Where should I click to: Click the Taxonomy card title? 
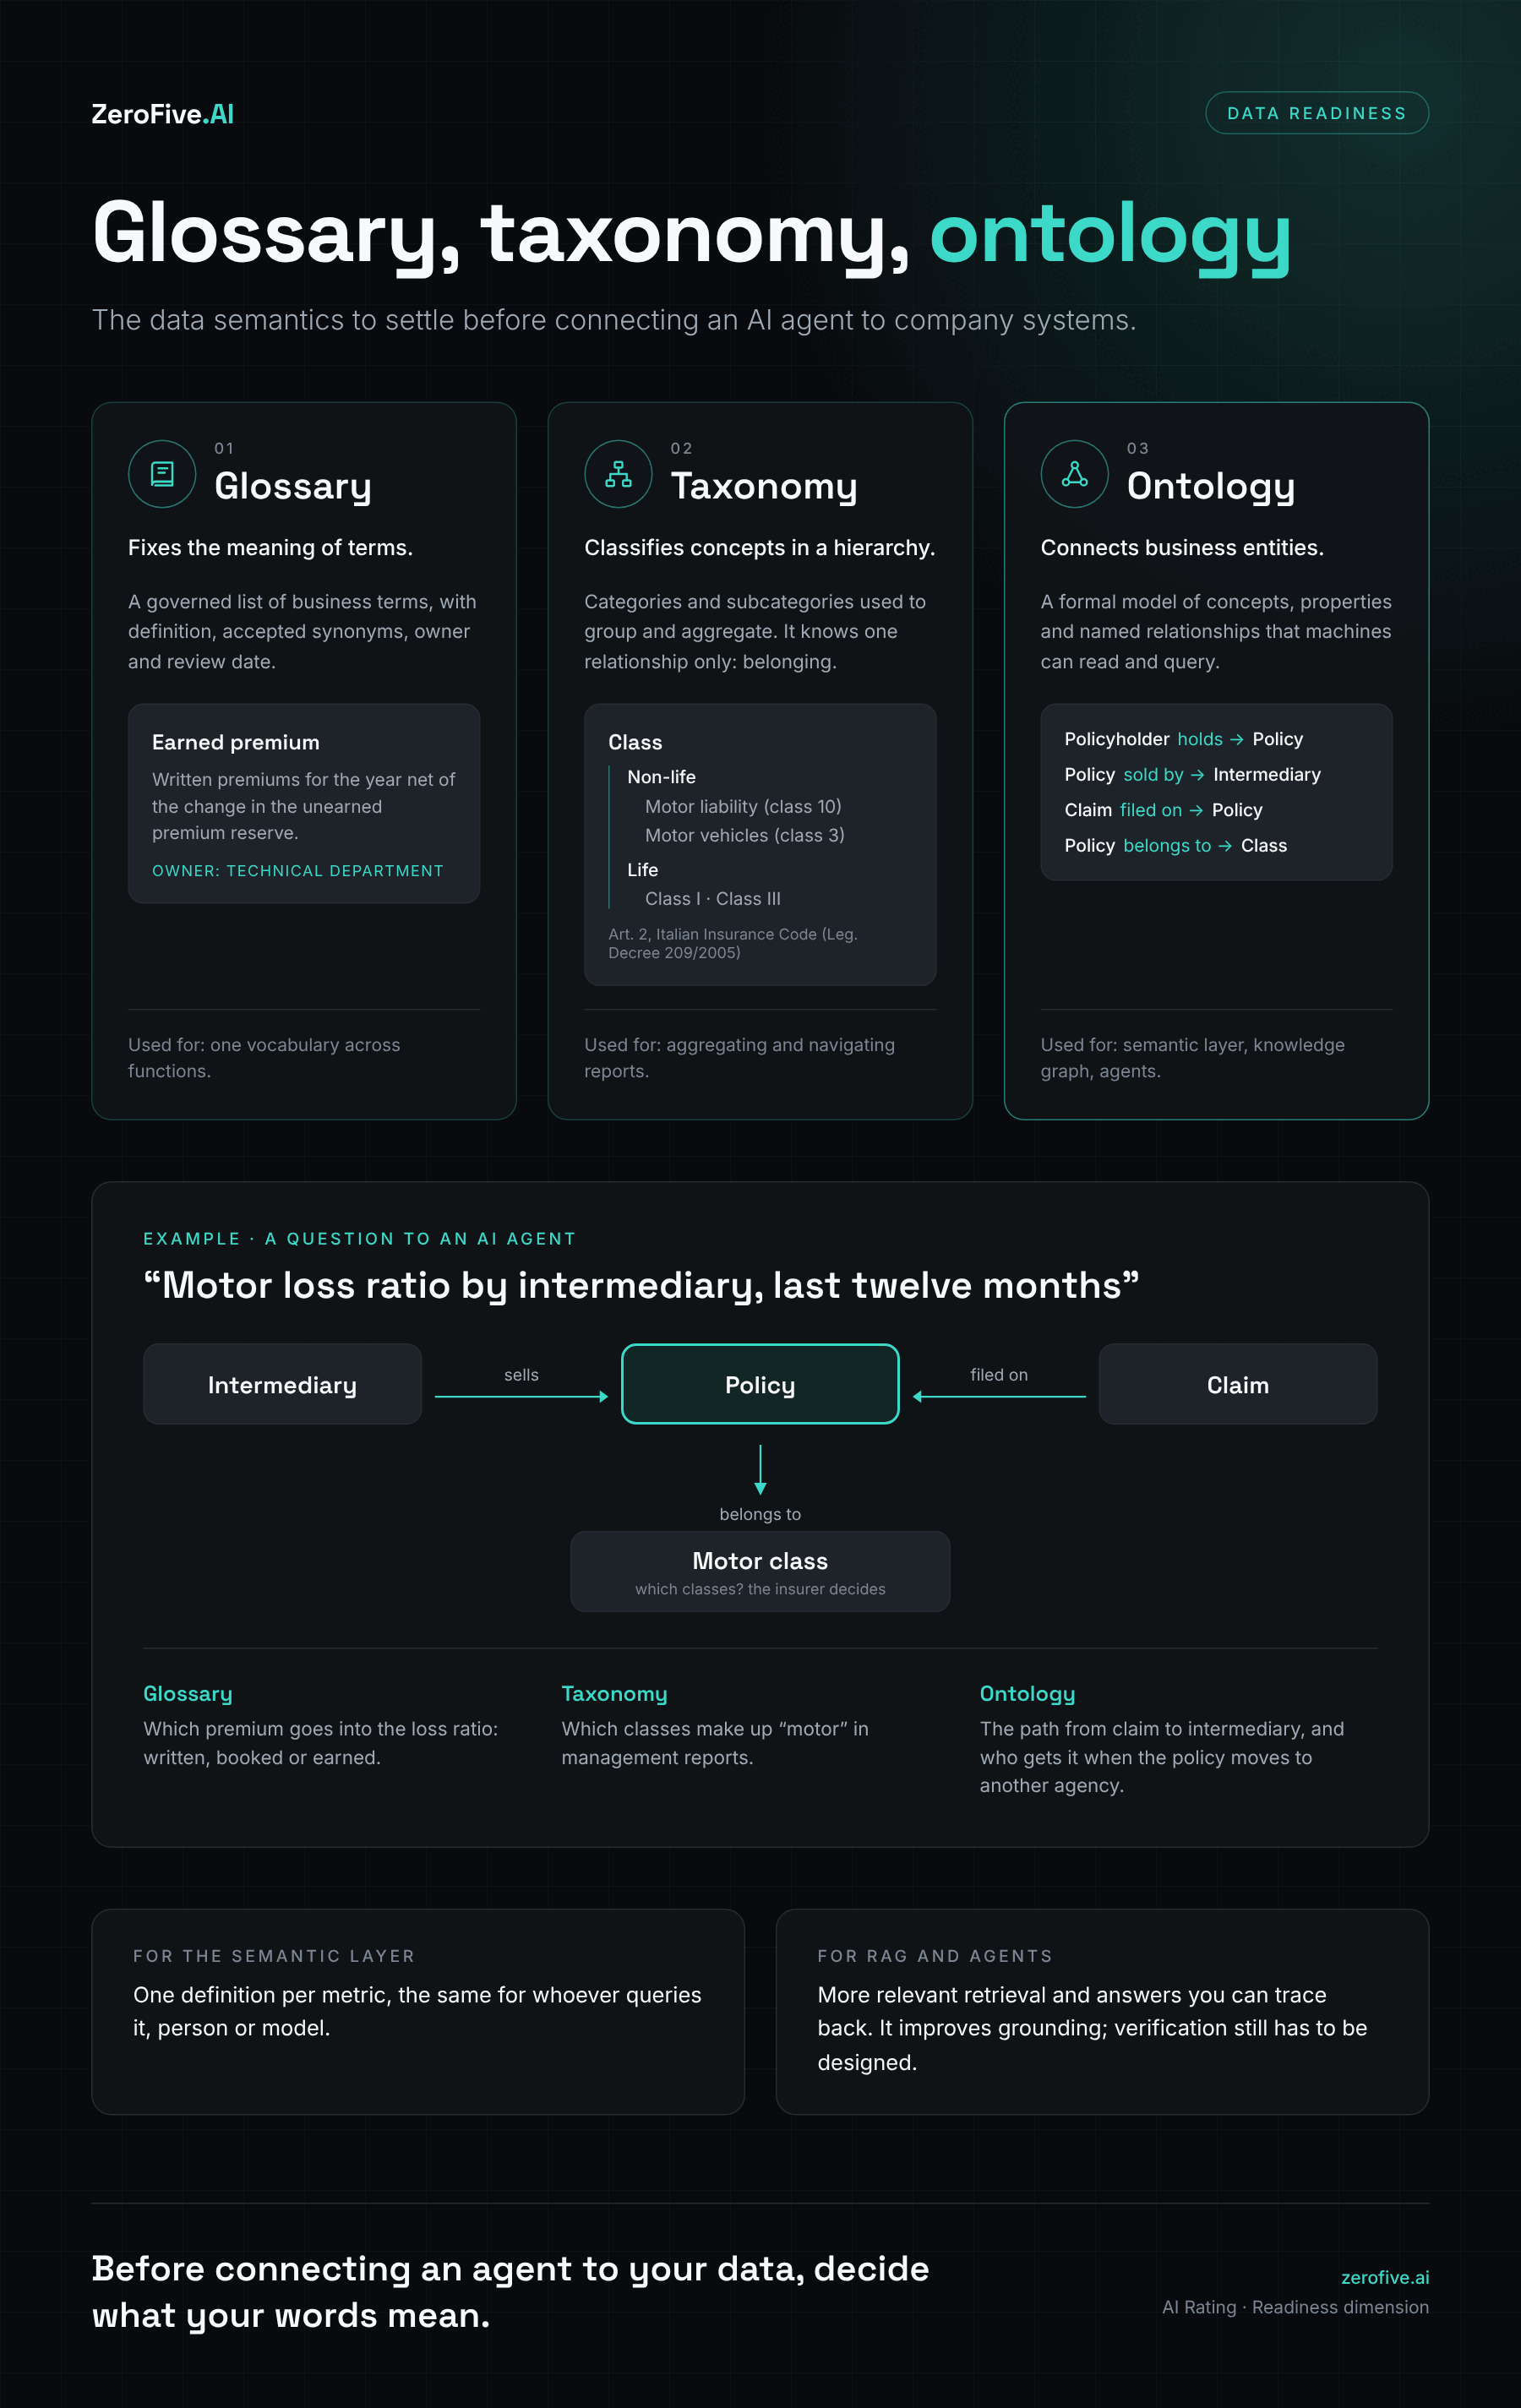coord(764,486)
